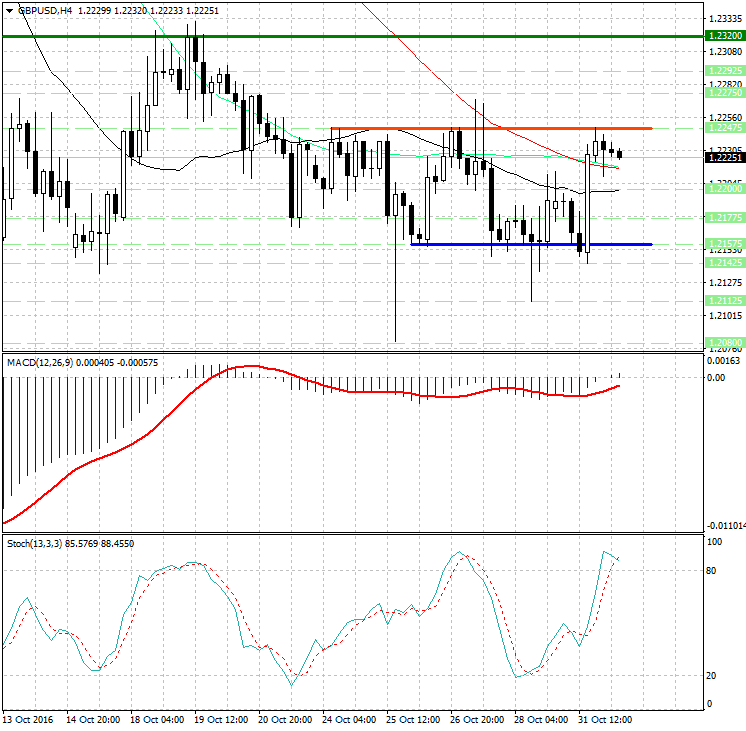Screen dimensions: 746x731
Task: Click the Stochastic 80 level scale label
Action: 712,571
